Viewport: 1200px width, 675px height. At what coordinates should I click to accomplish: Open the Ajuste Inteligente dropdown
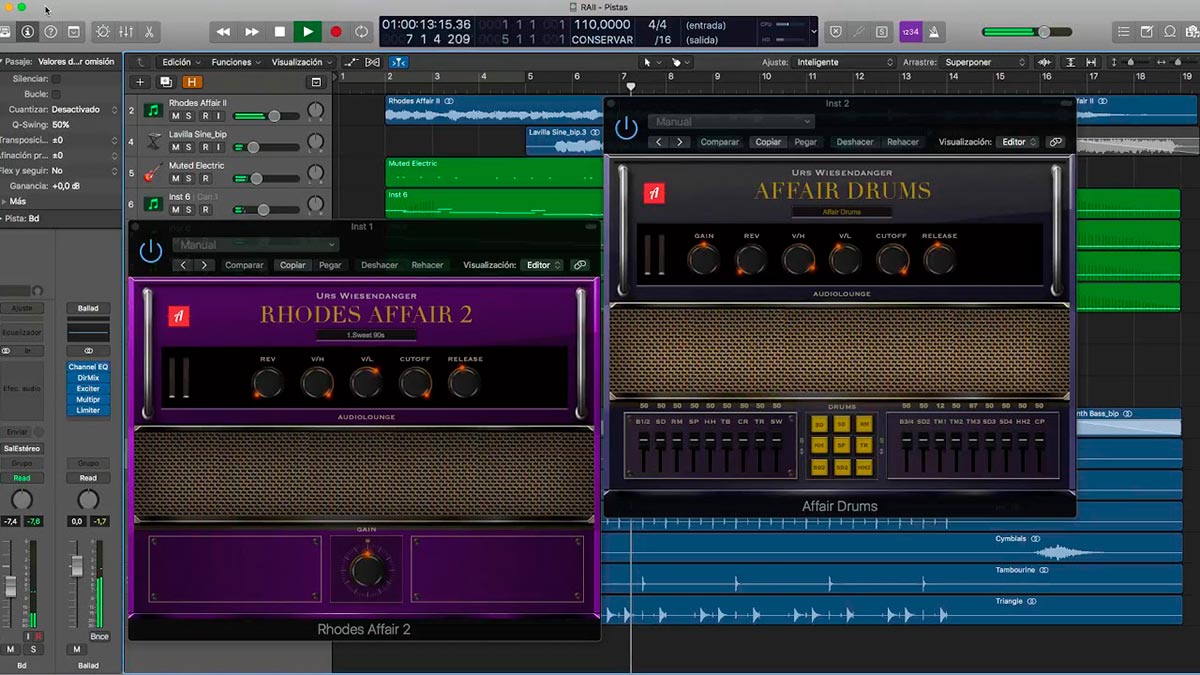coord(844,62)
